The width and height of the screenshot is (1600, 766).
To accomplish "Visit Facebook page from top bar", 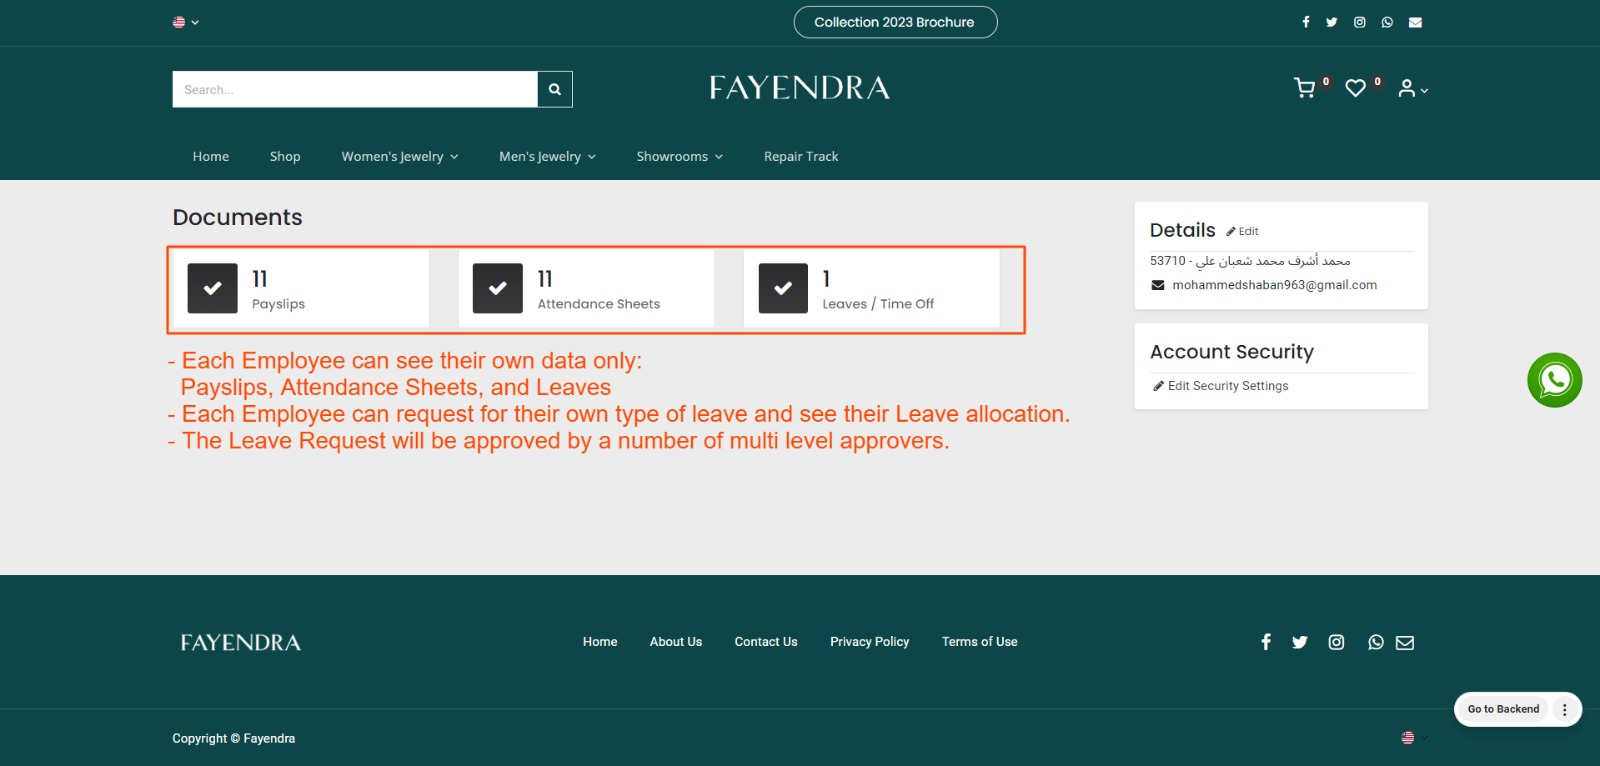I will (1305, 22).
